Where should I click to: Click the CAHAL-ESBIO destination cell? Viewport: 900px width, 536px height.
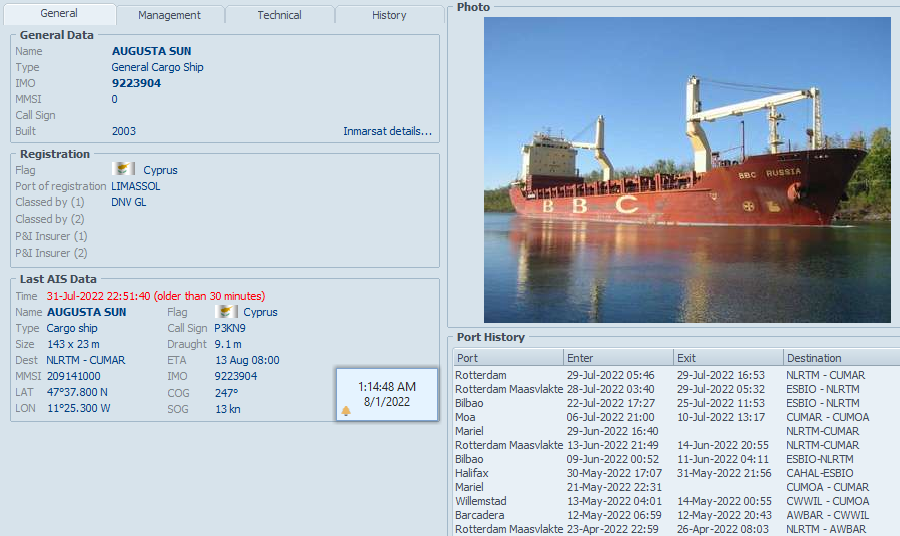point(820,473)
